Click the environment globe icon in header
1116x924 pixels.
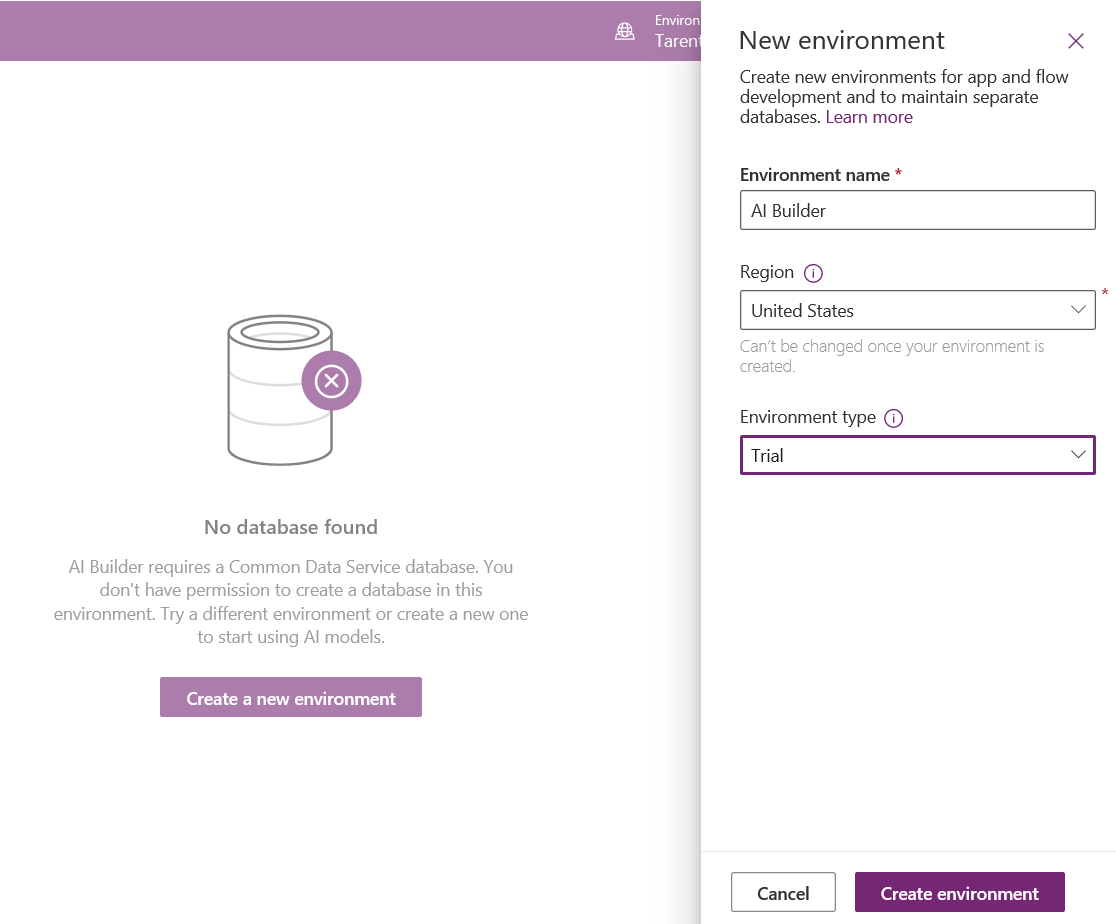point(624,31)
